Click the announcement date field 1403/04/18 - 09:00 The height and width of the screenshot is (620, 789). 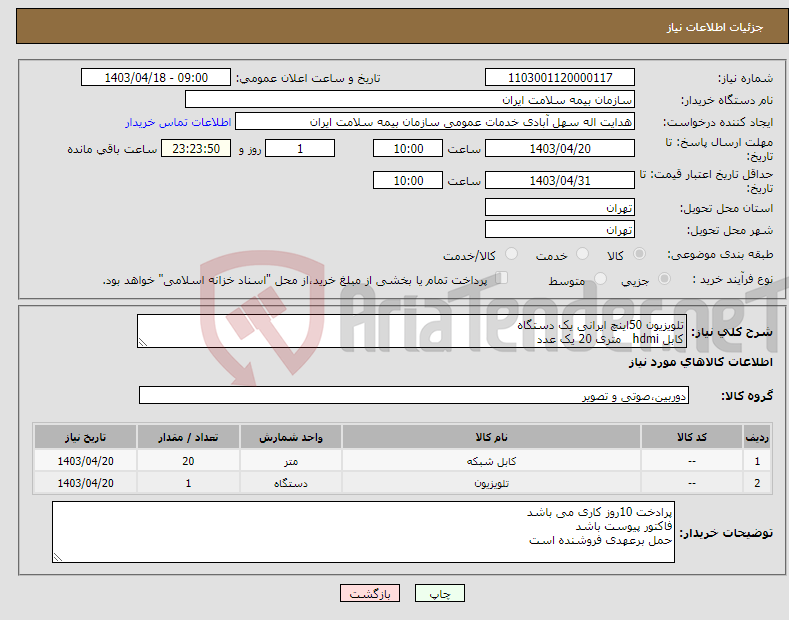[x=156, y=78]
